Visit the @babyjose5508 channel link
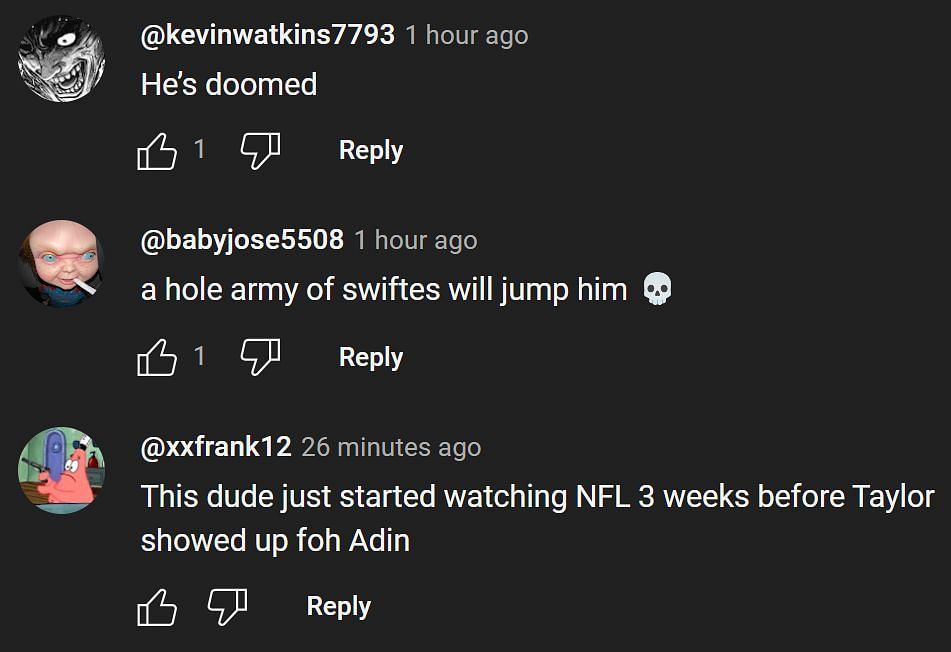 click(242, 240)
